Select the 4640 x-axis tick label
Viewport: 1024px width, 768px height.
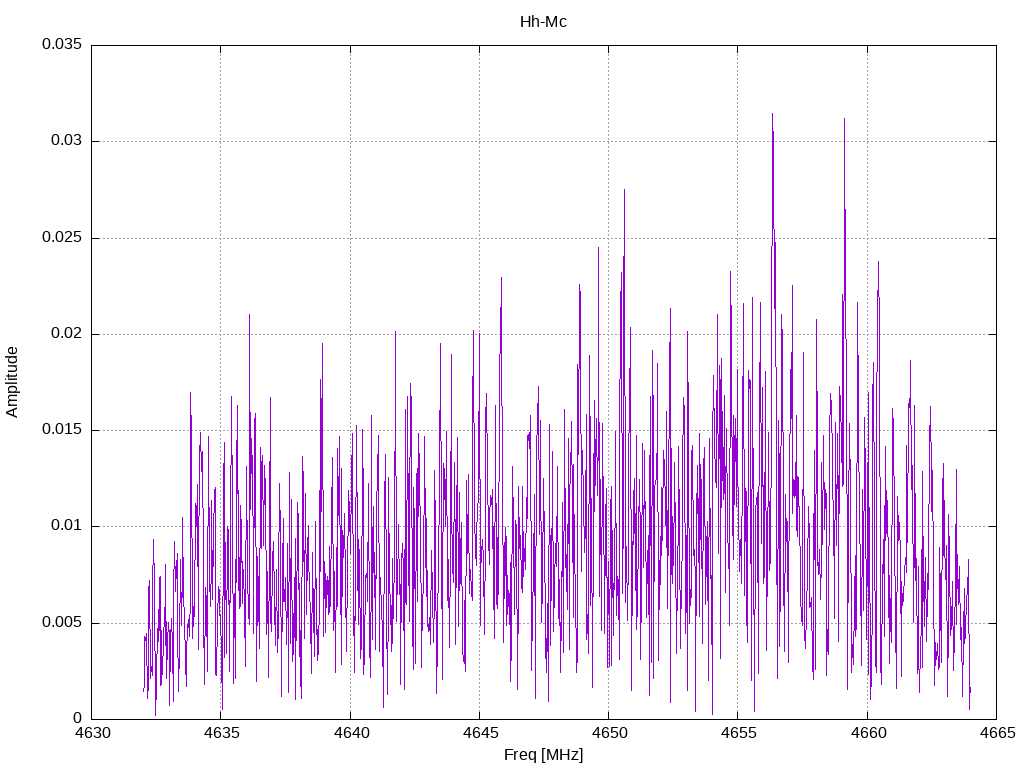350,733
